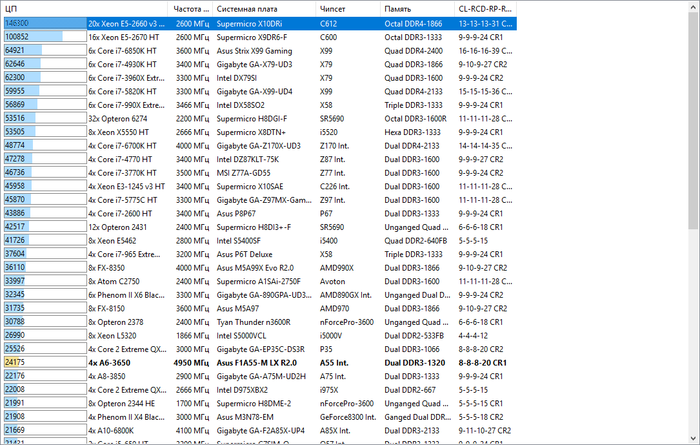Select the 4x A10-6800K row
Viewport: 700px width, 445px height.
[260, 430]
